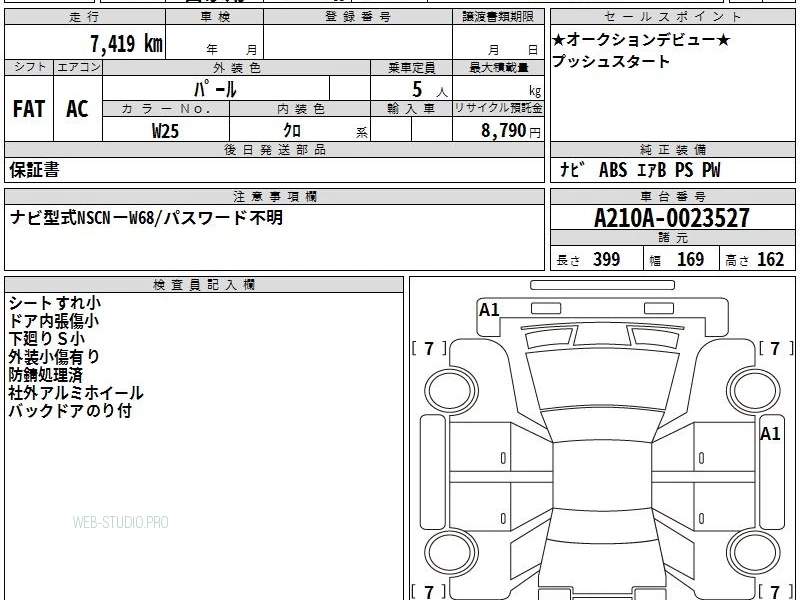Click the ★オークションデビュー★ sales point line
800x600 pixels.
tap(641, 40)
